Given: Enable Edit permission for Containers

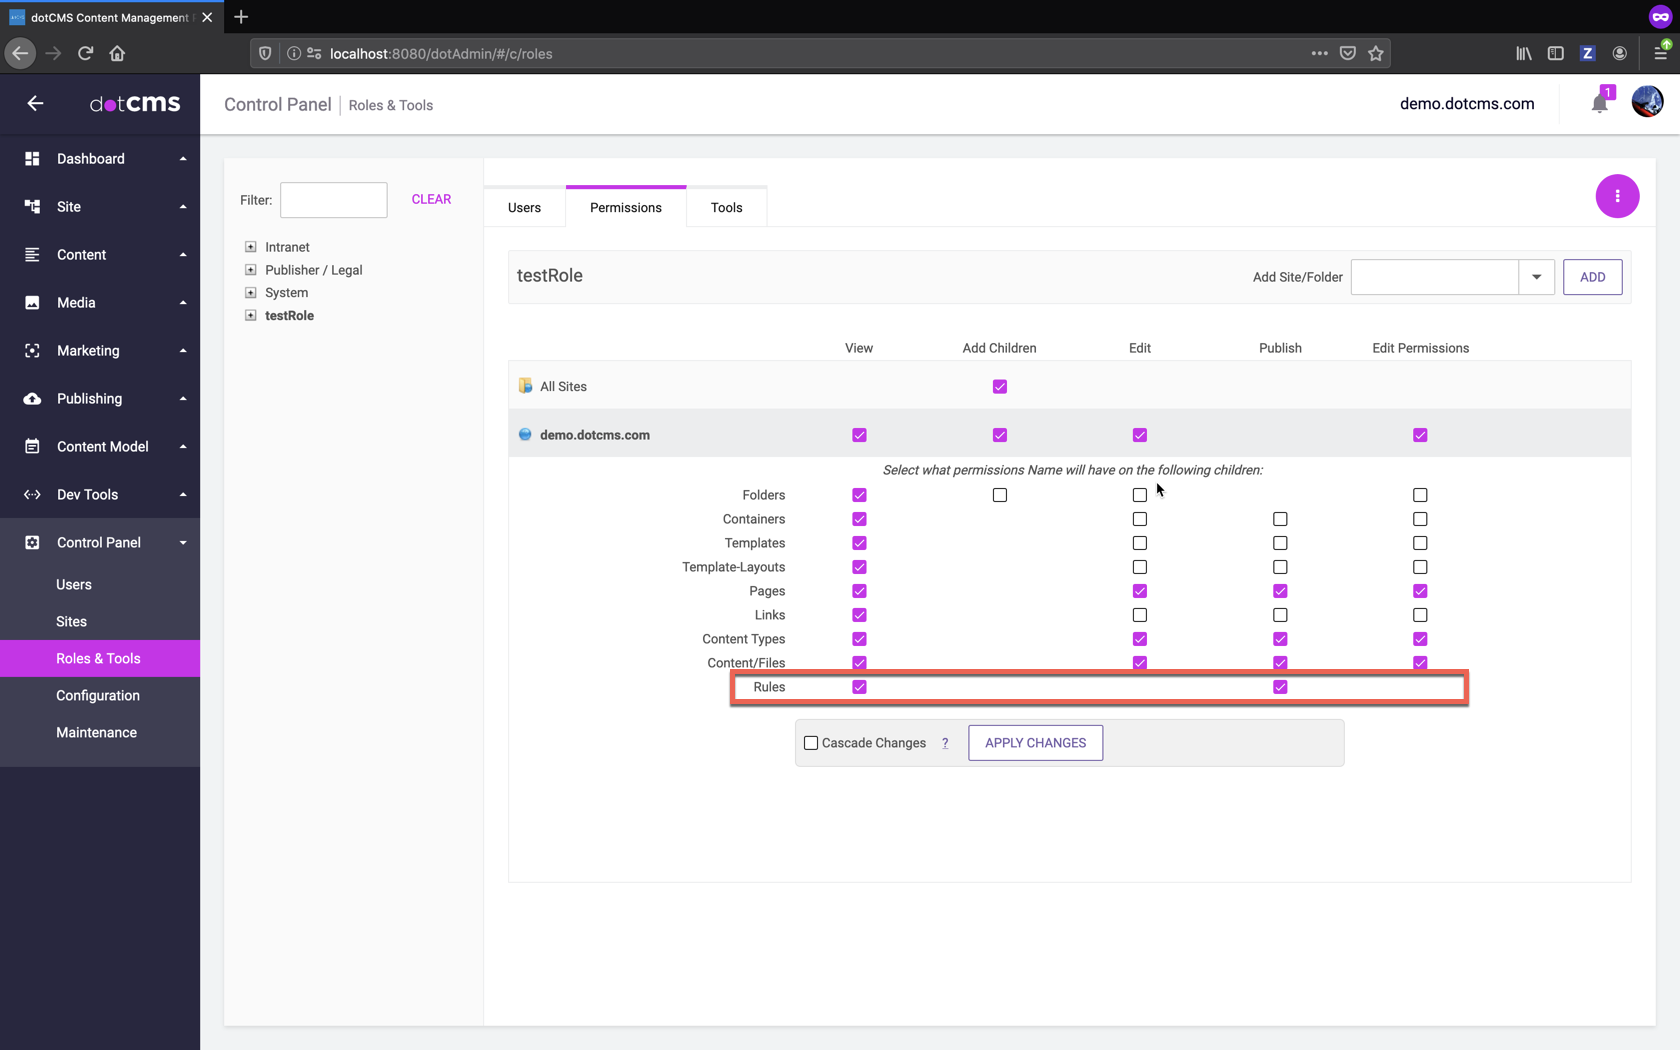Looking at the screenshot, I should (1139, 519).
